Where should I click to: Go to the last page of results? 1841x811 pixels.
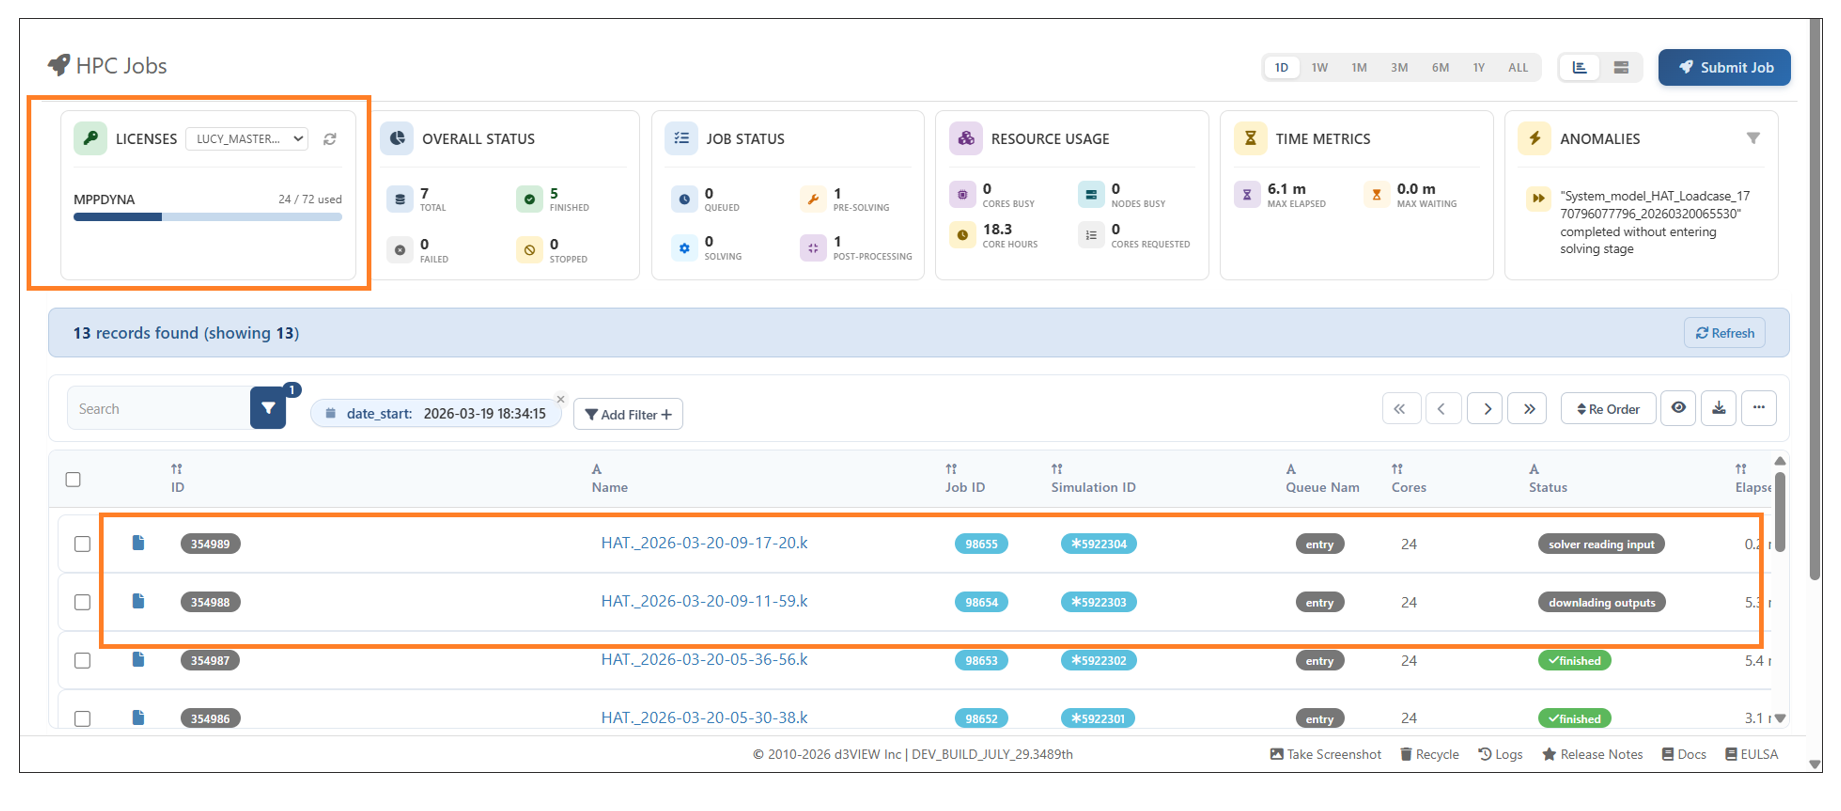(1528, 408)
